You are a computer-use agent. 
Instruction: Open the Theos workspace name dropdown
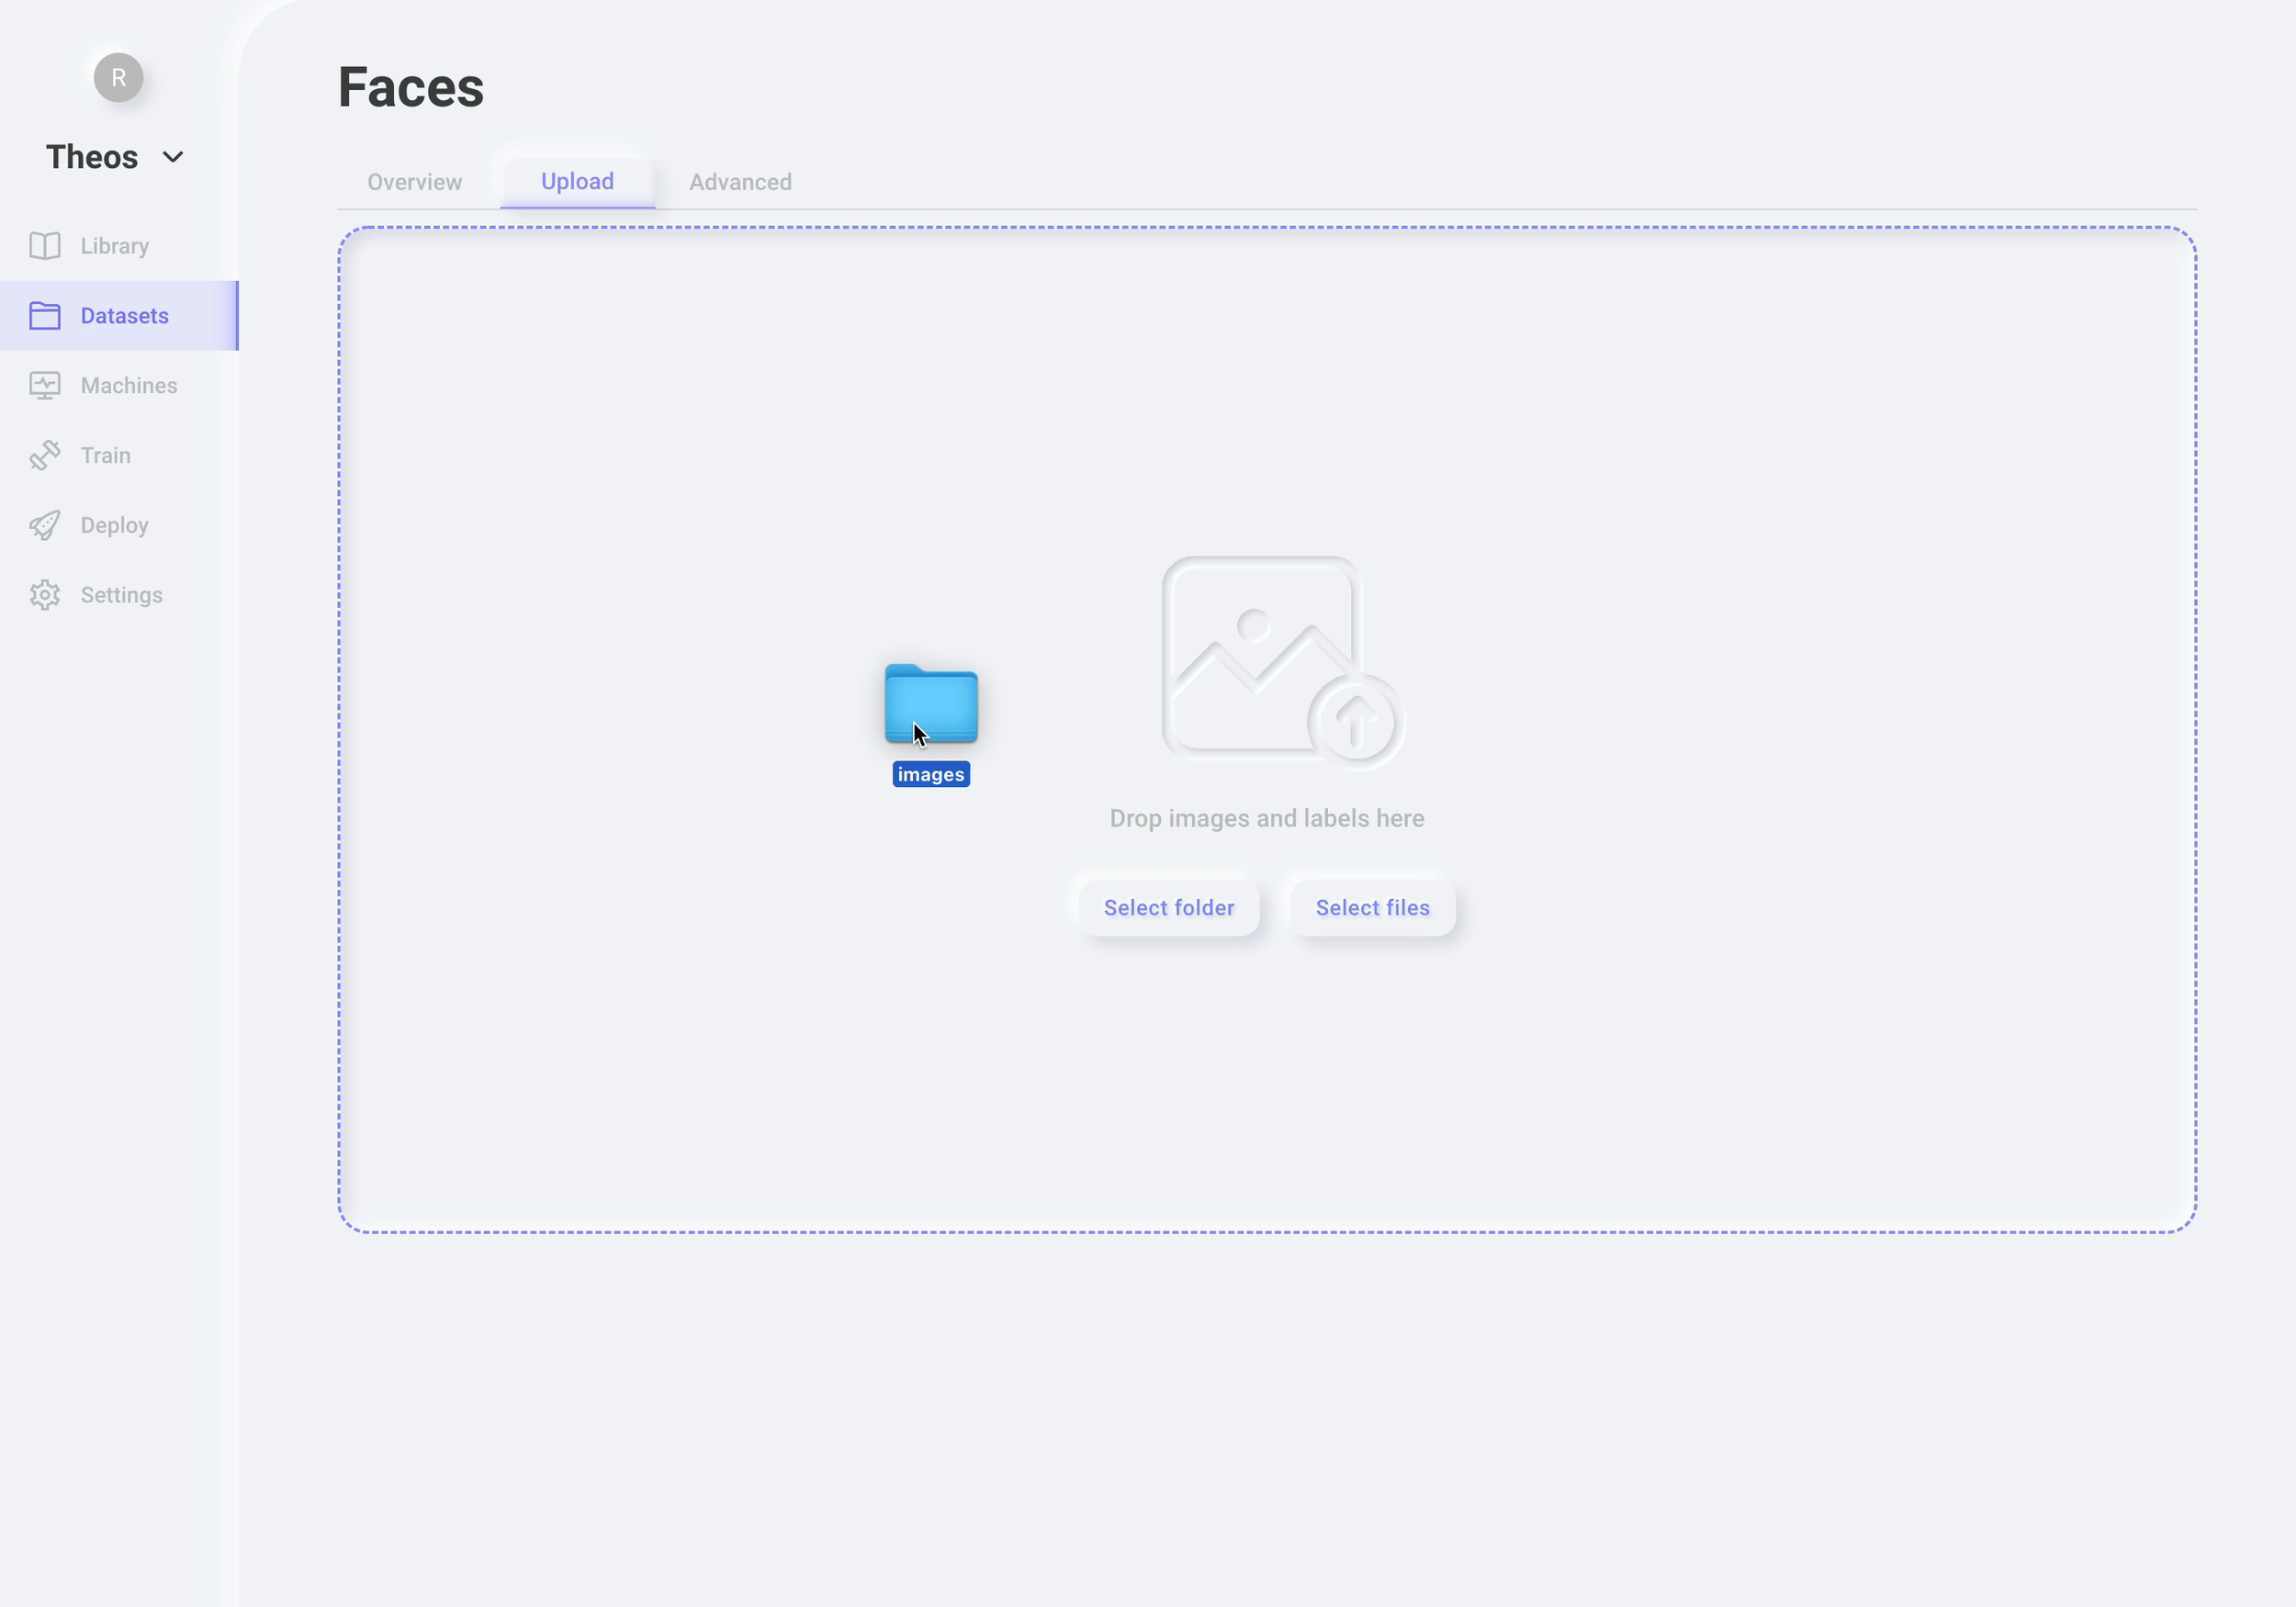point(92,158)
